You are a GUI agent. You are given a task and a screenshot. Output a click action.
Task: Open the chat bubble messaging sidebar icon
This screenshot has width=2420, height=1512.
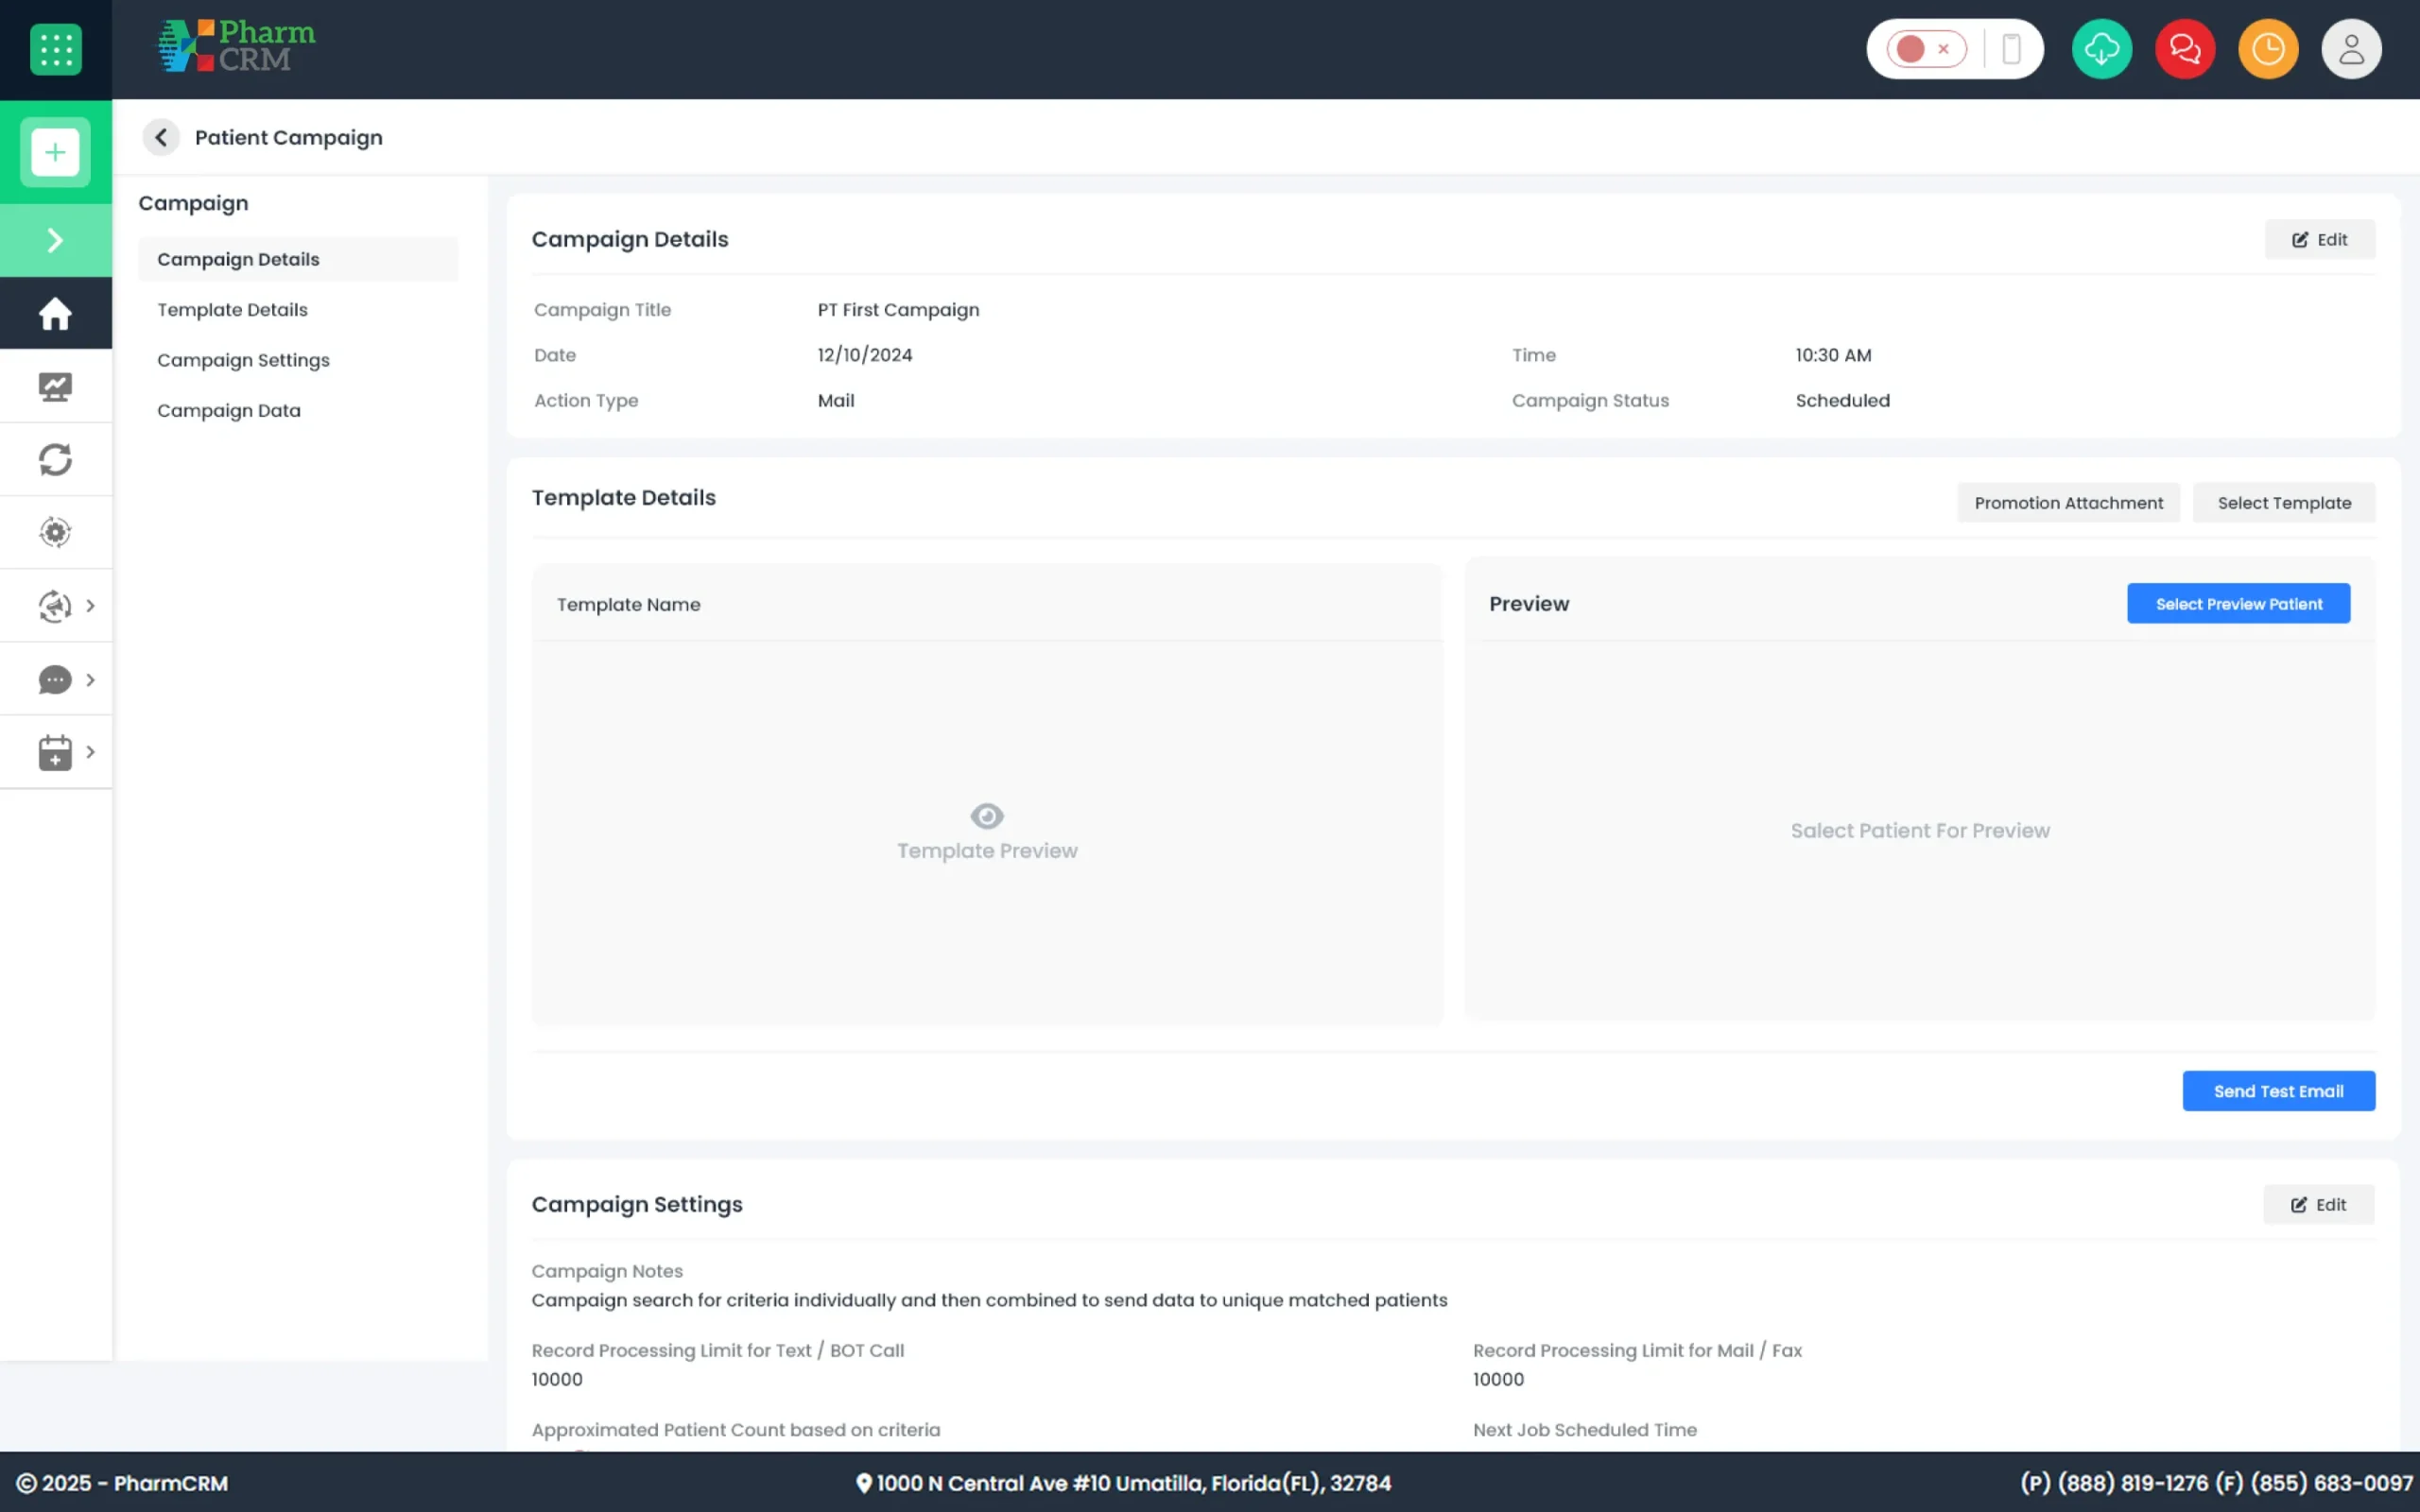coord(55,680)
